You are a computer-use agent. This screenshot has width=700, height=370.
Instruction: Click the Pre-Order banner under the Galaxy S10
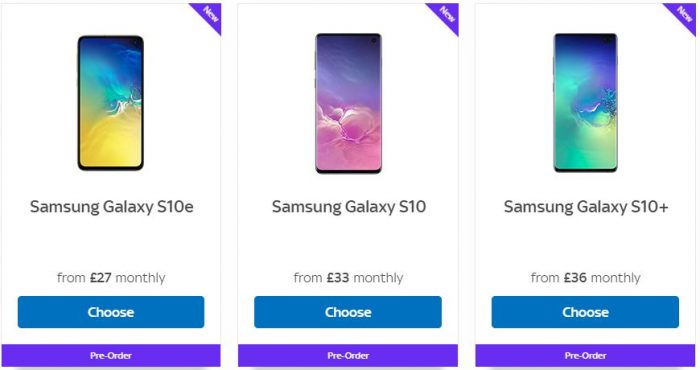coord(348,356)
